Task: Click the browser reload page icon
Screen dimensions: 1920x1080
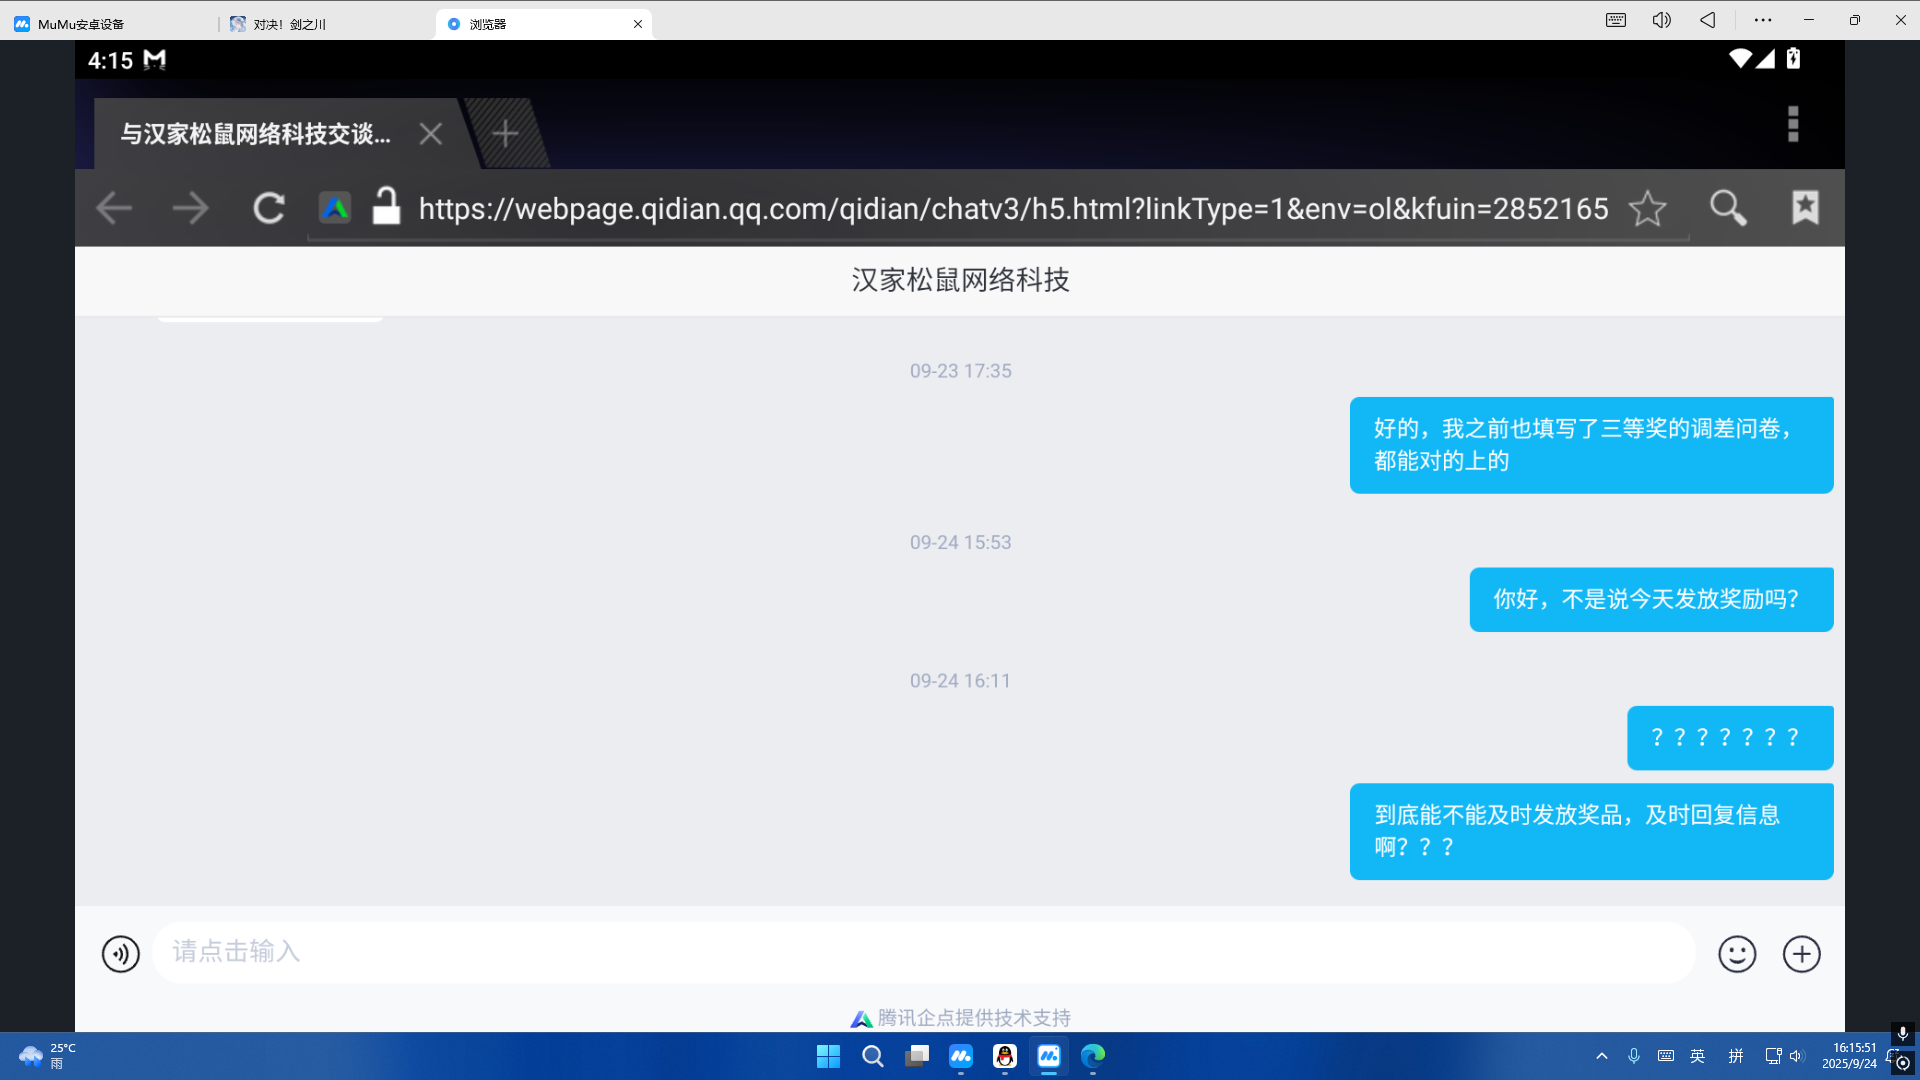Action: [x=268, y=208]
